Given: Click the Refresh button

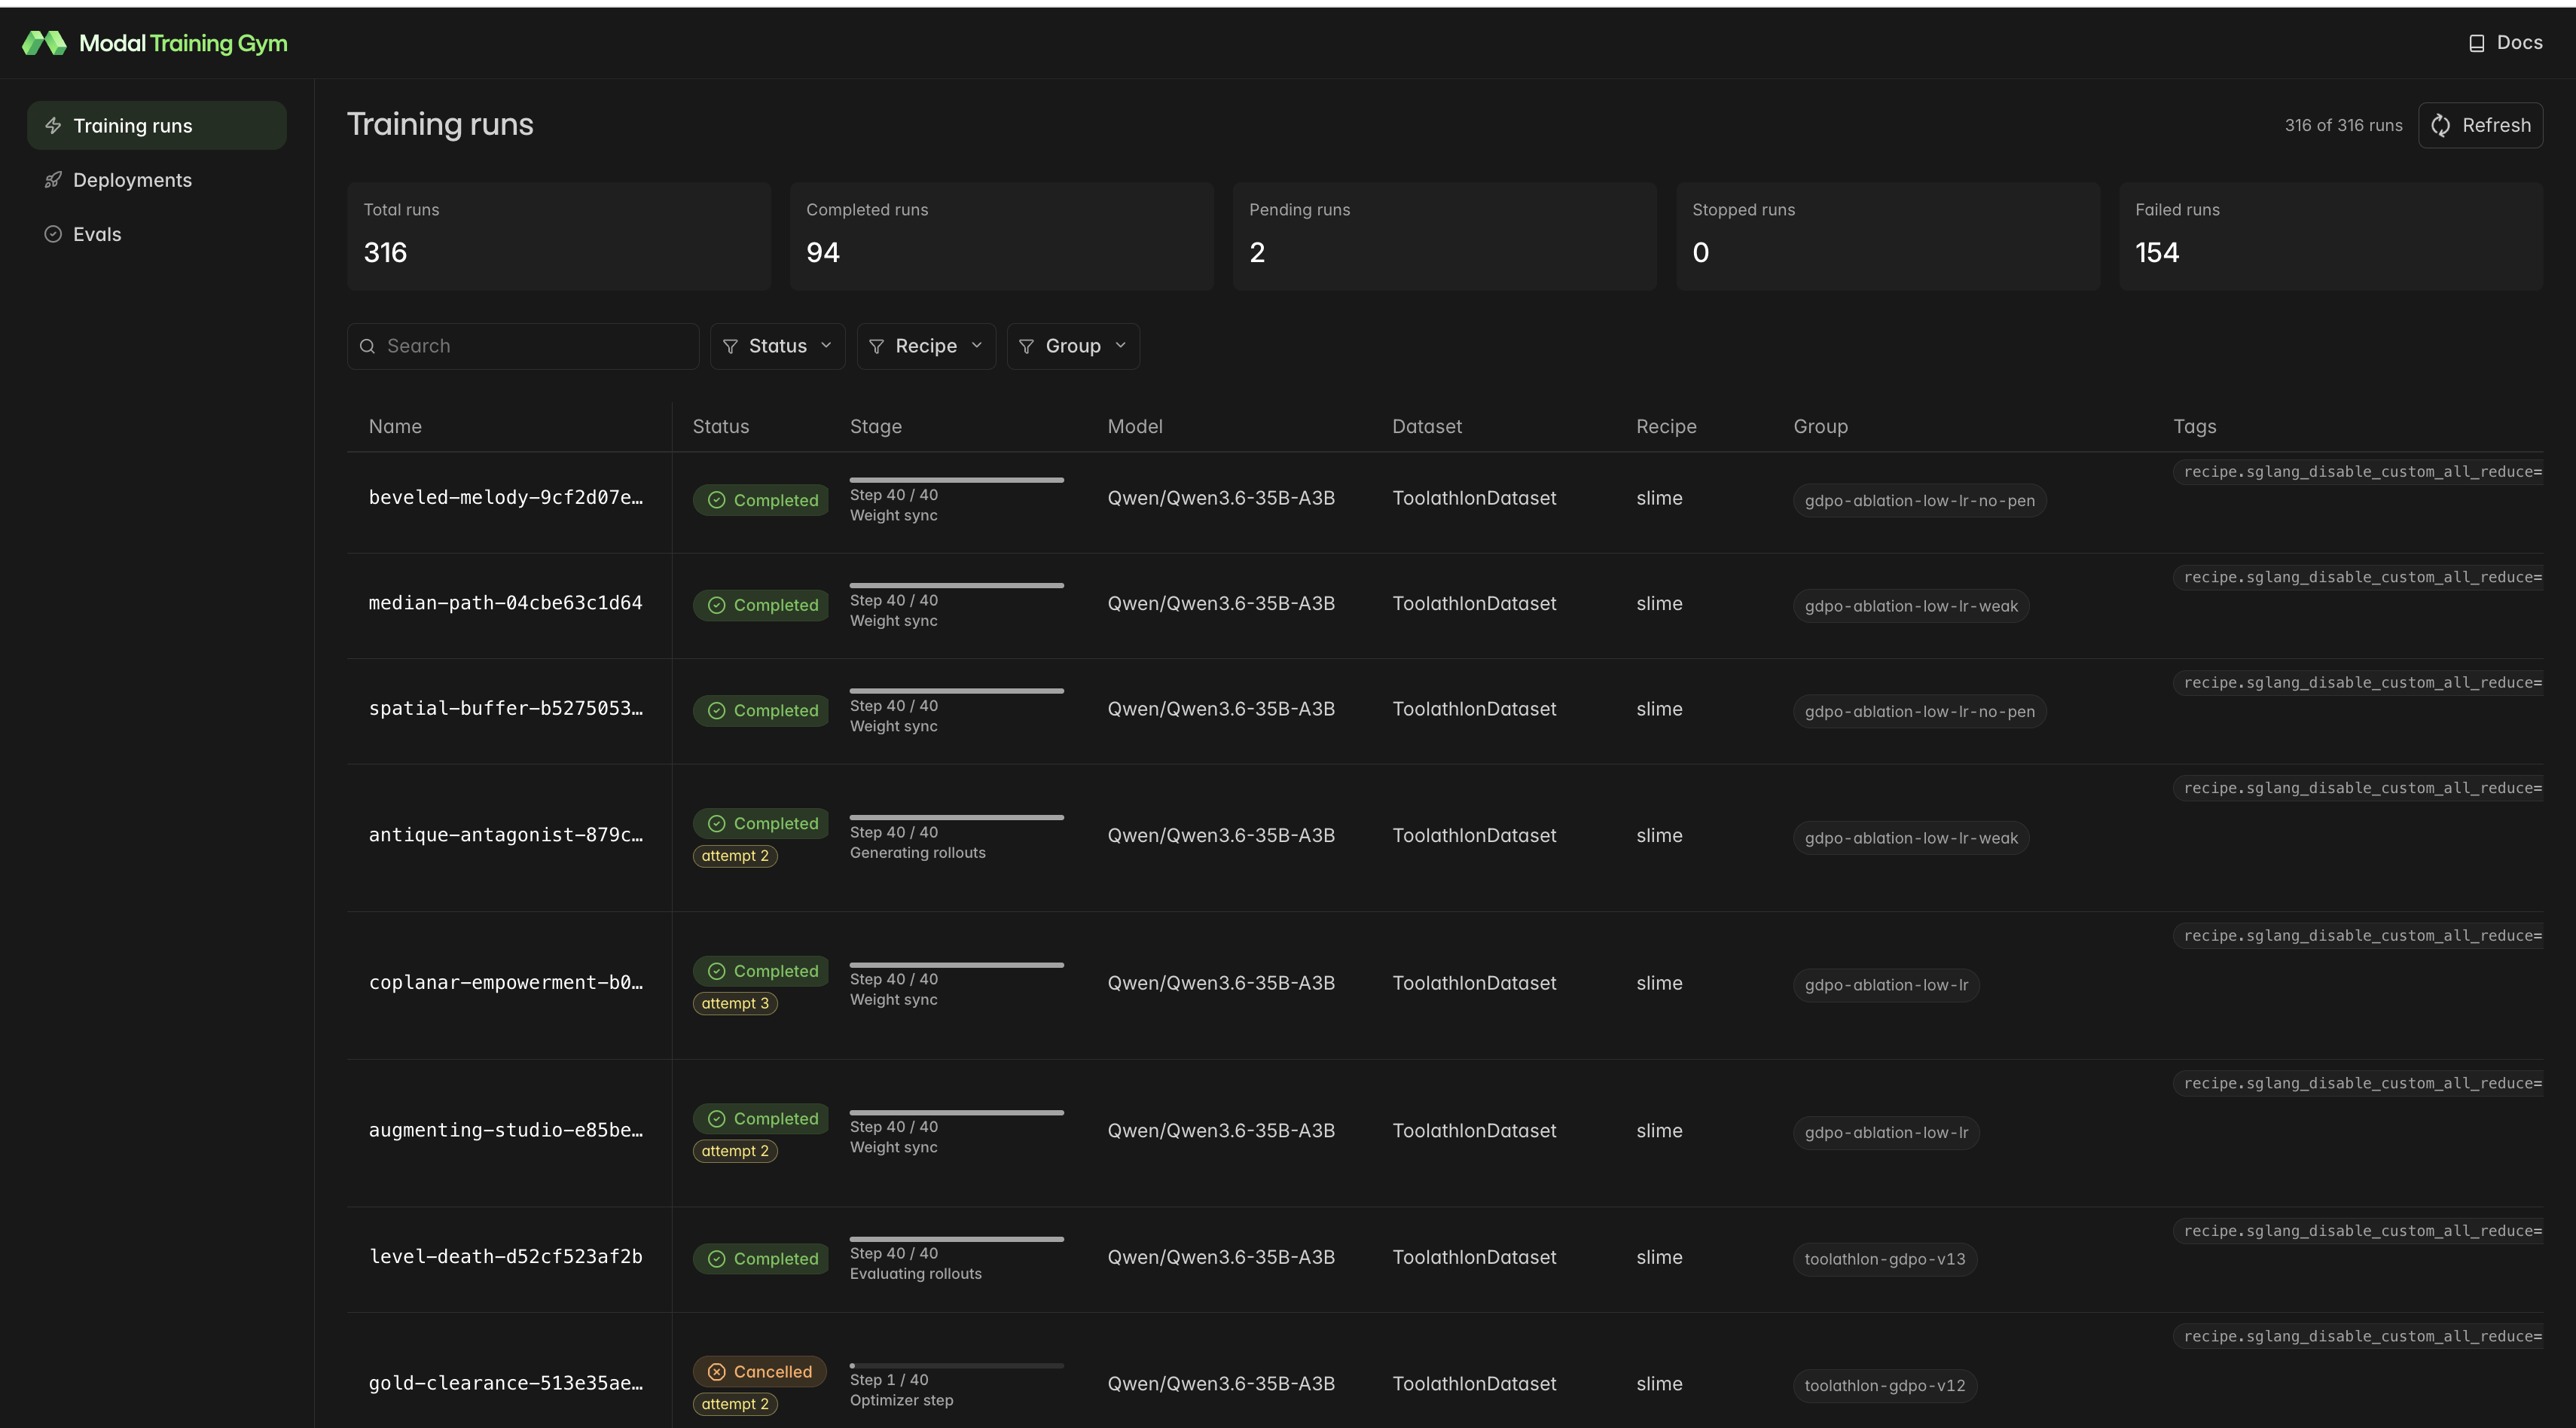Looking at the screenshot, I should [2480, 125].
